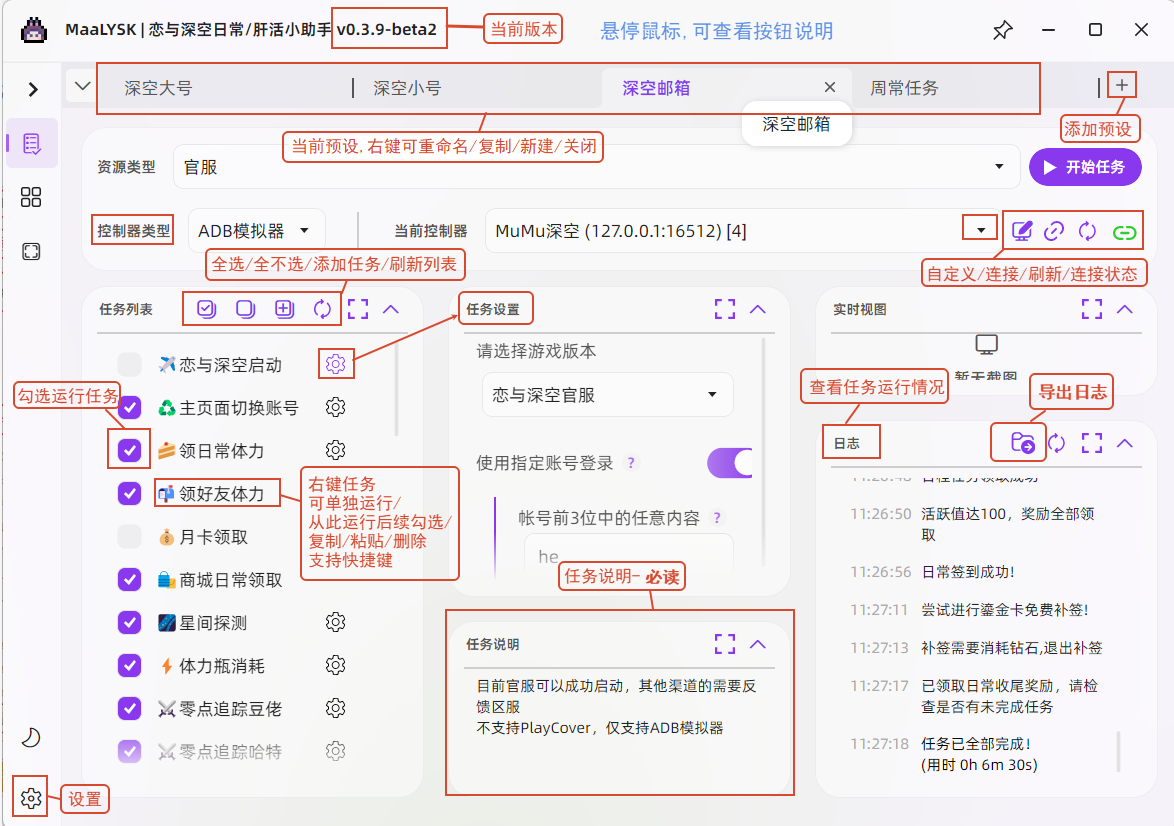This screenshot has width=1174, height=826.
Task: Open the four-squares grid page in the sidebar
Action: point(31,197)
